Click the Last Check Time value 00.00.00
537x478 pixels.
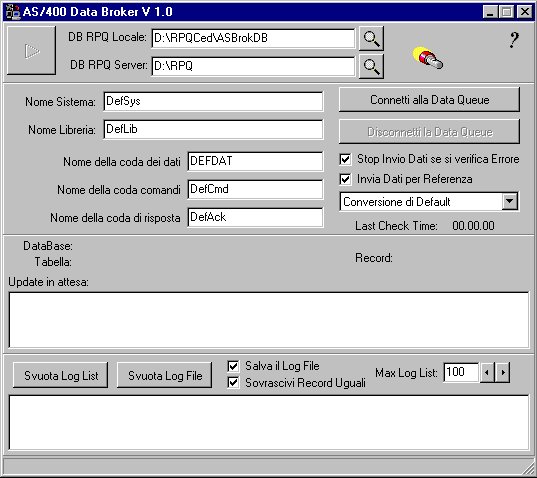point(473,226)
